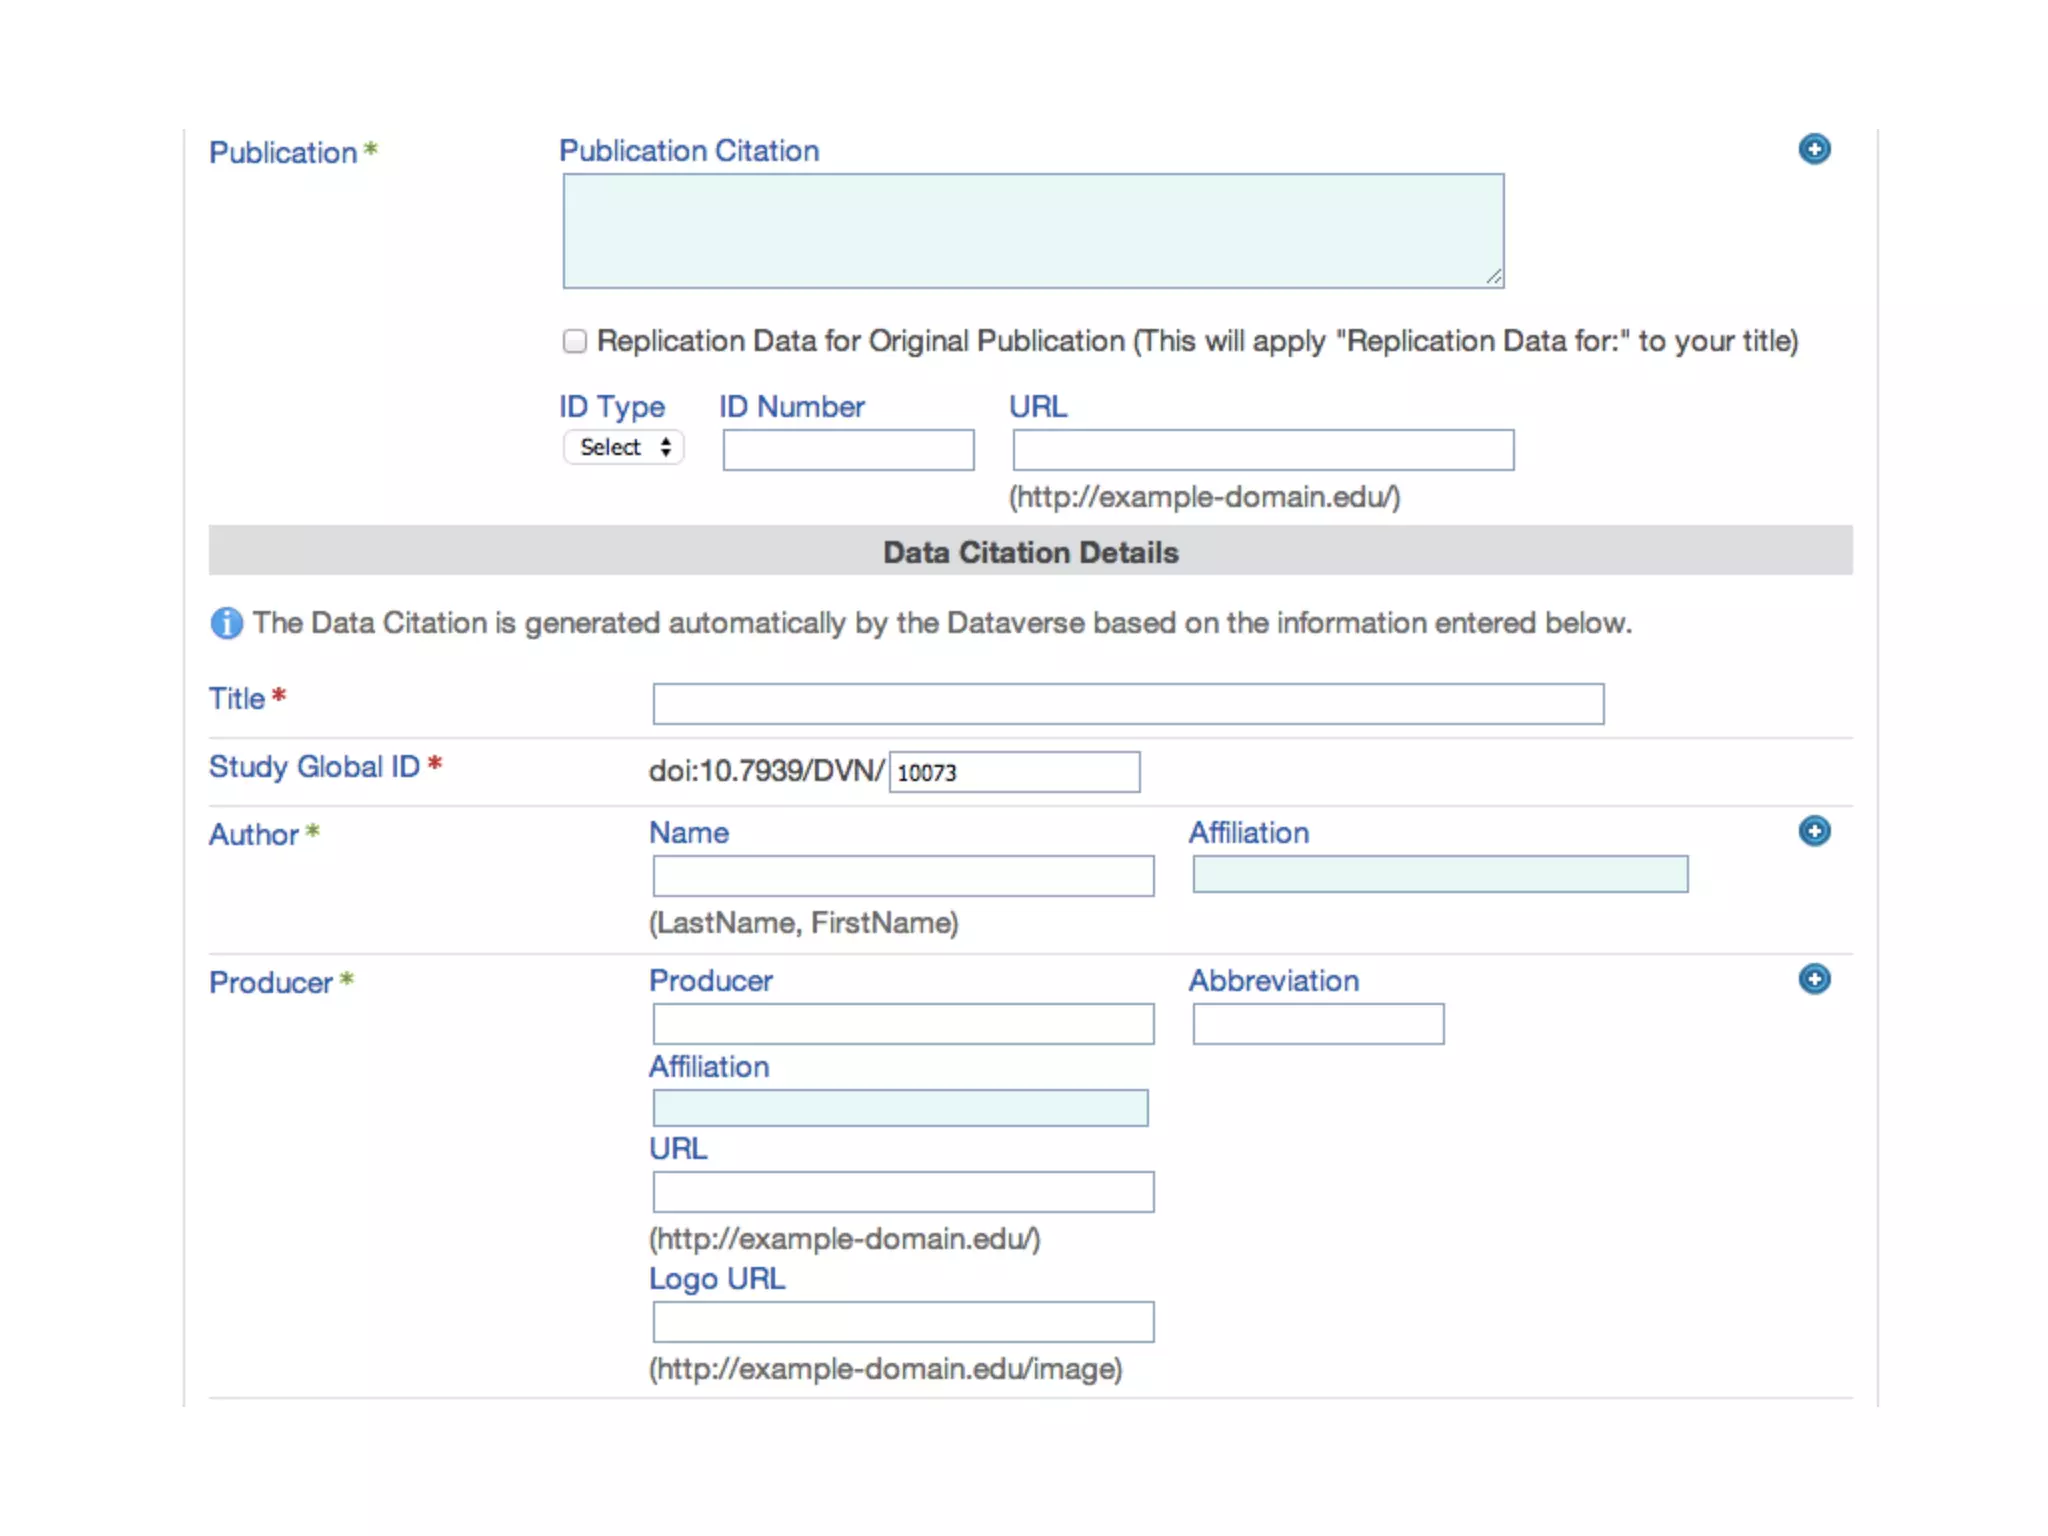
Task: Click the Producer Abbreviation input field
Action: pos(1317,1024)
